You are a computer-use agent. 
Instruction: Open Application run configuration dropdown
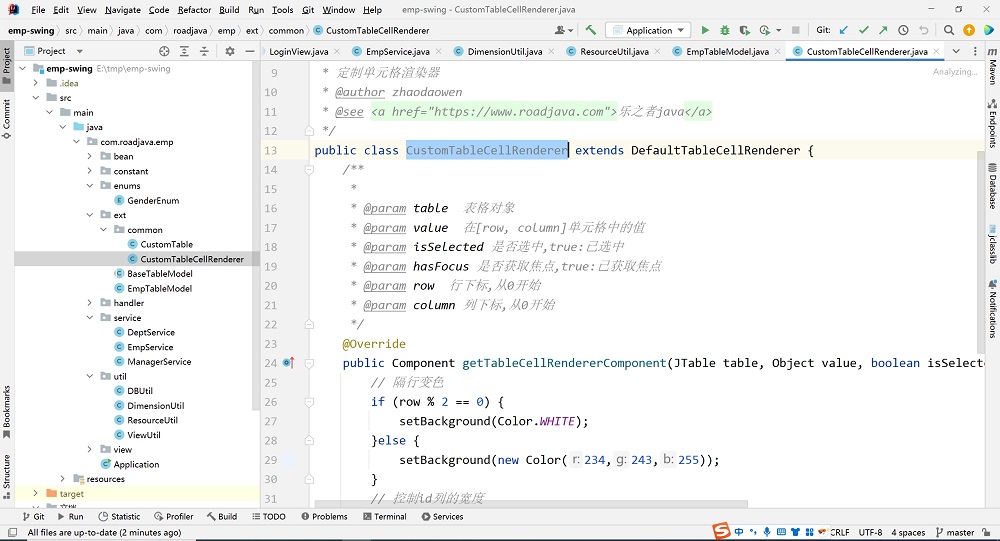[x=648, y=30]
